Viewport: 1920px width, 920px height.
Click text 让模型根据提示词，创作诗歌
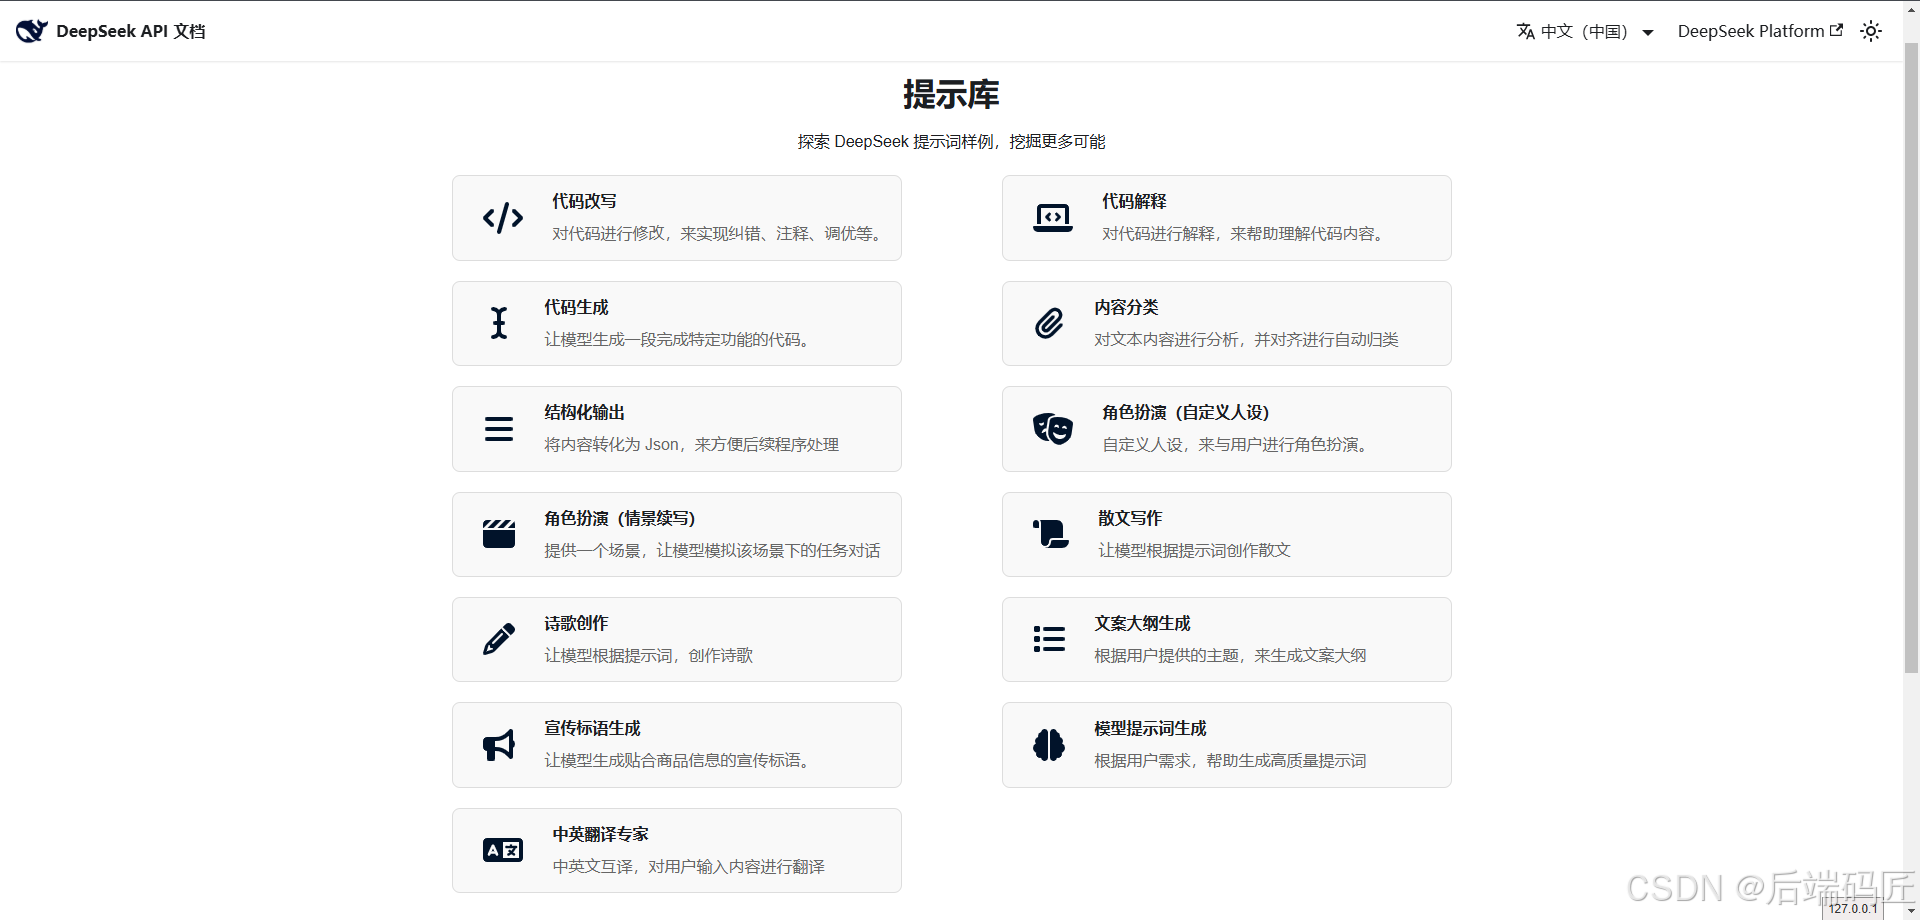(648, 655)
